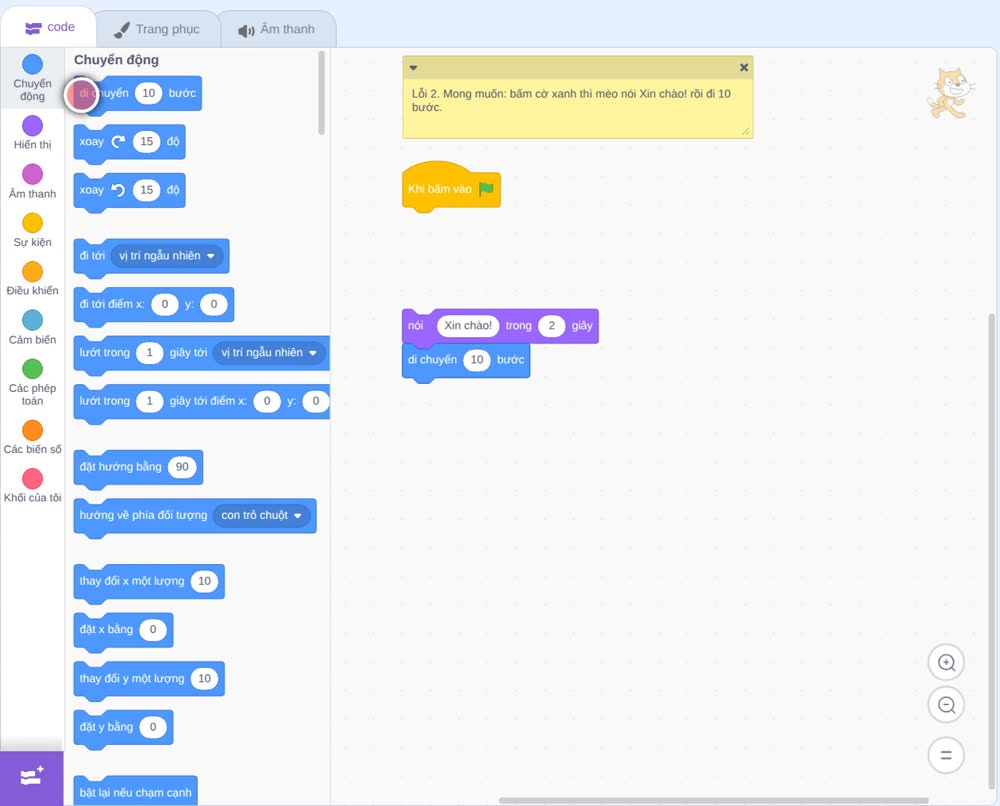The width and height of the screenshot is (1000, 806).
Task: Select the purple Âm thanh category circle
Action: tap(33, 174)
